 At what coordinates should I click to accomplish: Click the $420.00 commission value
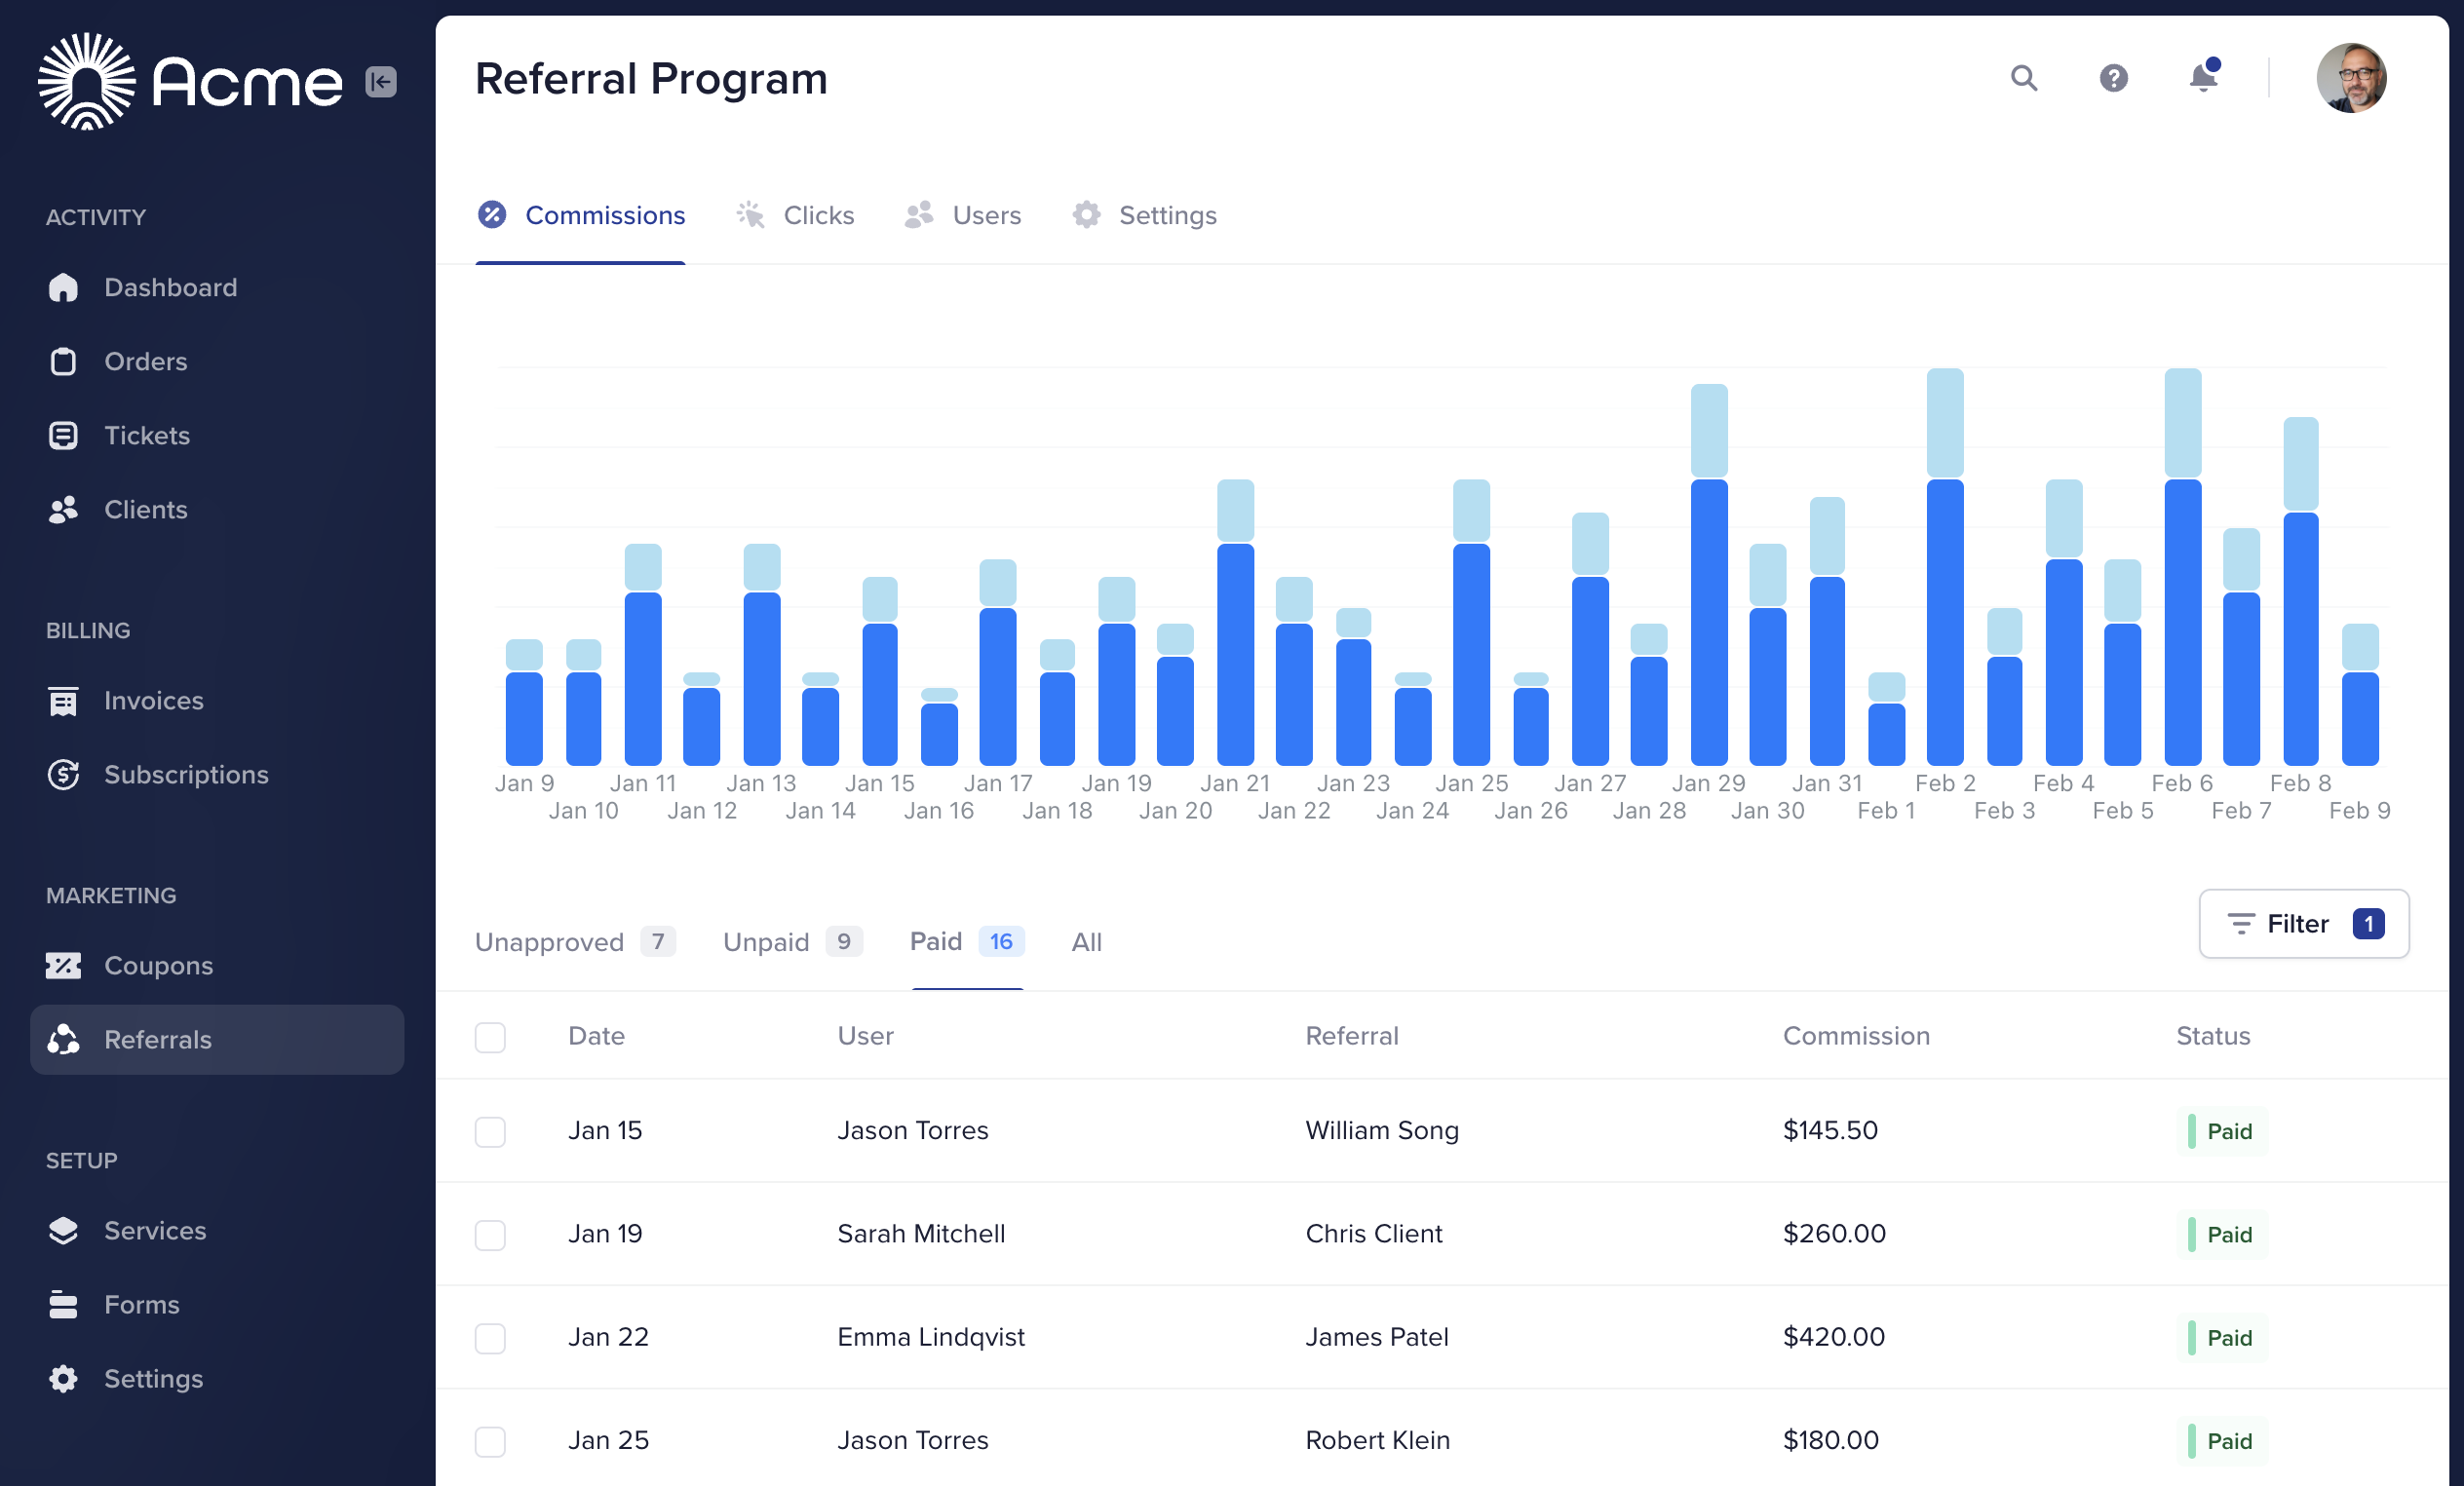[x=1834, y=1337]
